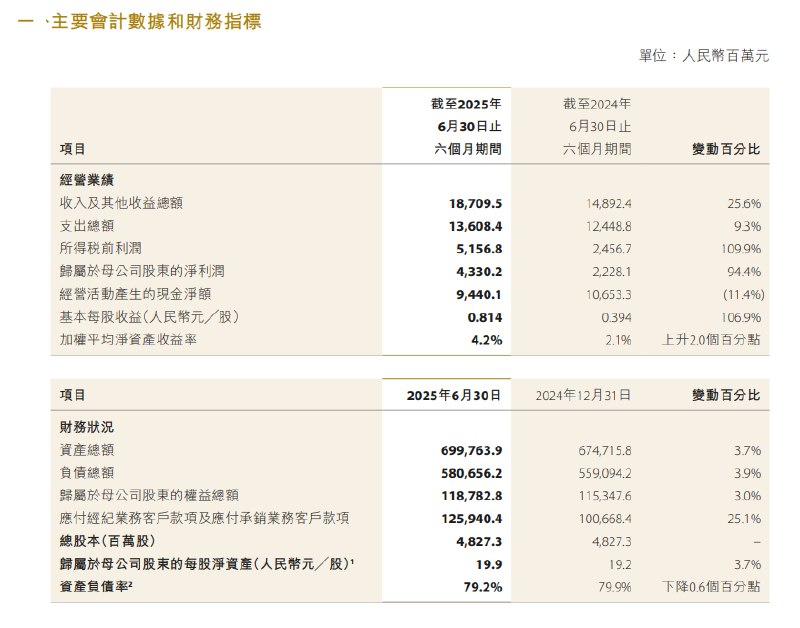
Task: Click the 上升2.0個百分點 cell
Action: pos(712,339)
